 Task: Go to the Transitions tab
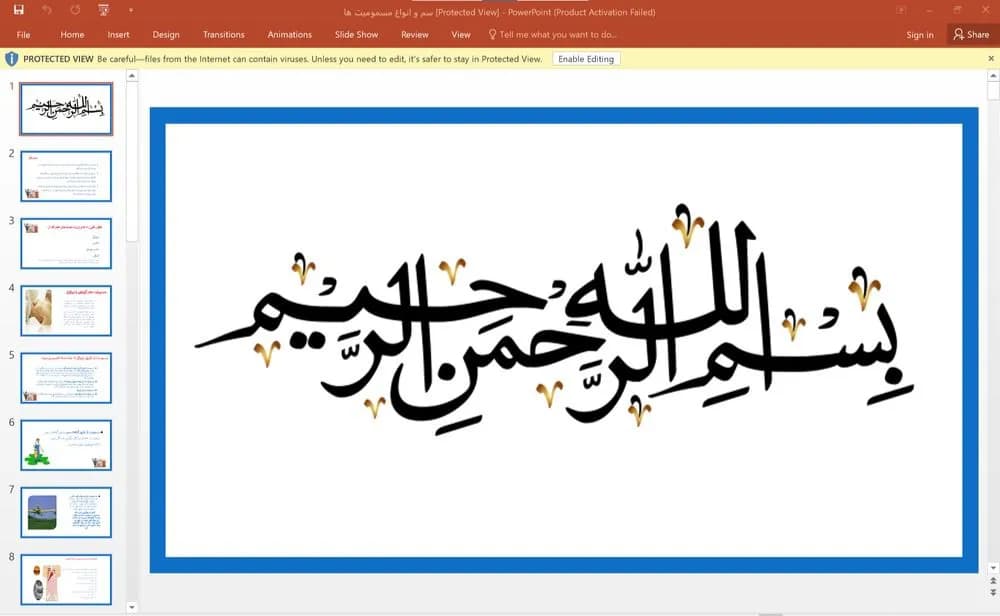pyautogui.click(x=223, y=34)
